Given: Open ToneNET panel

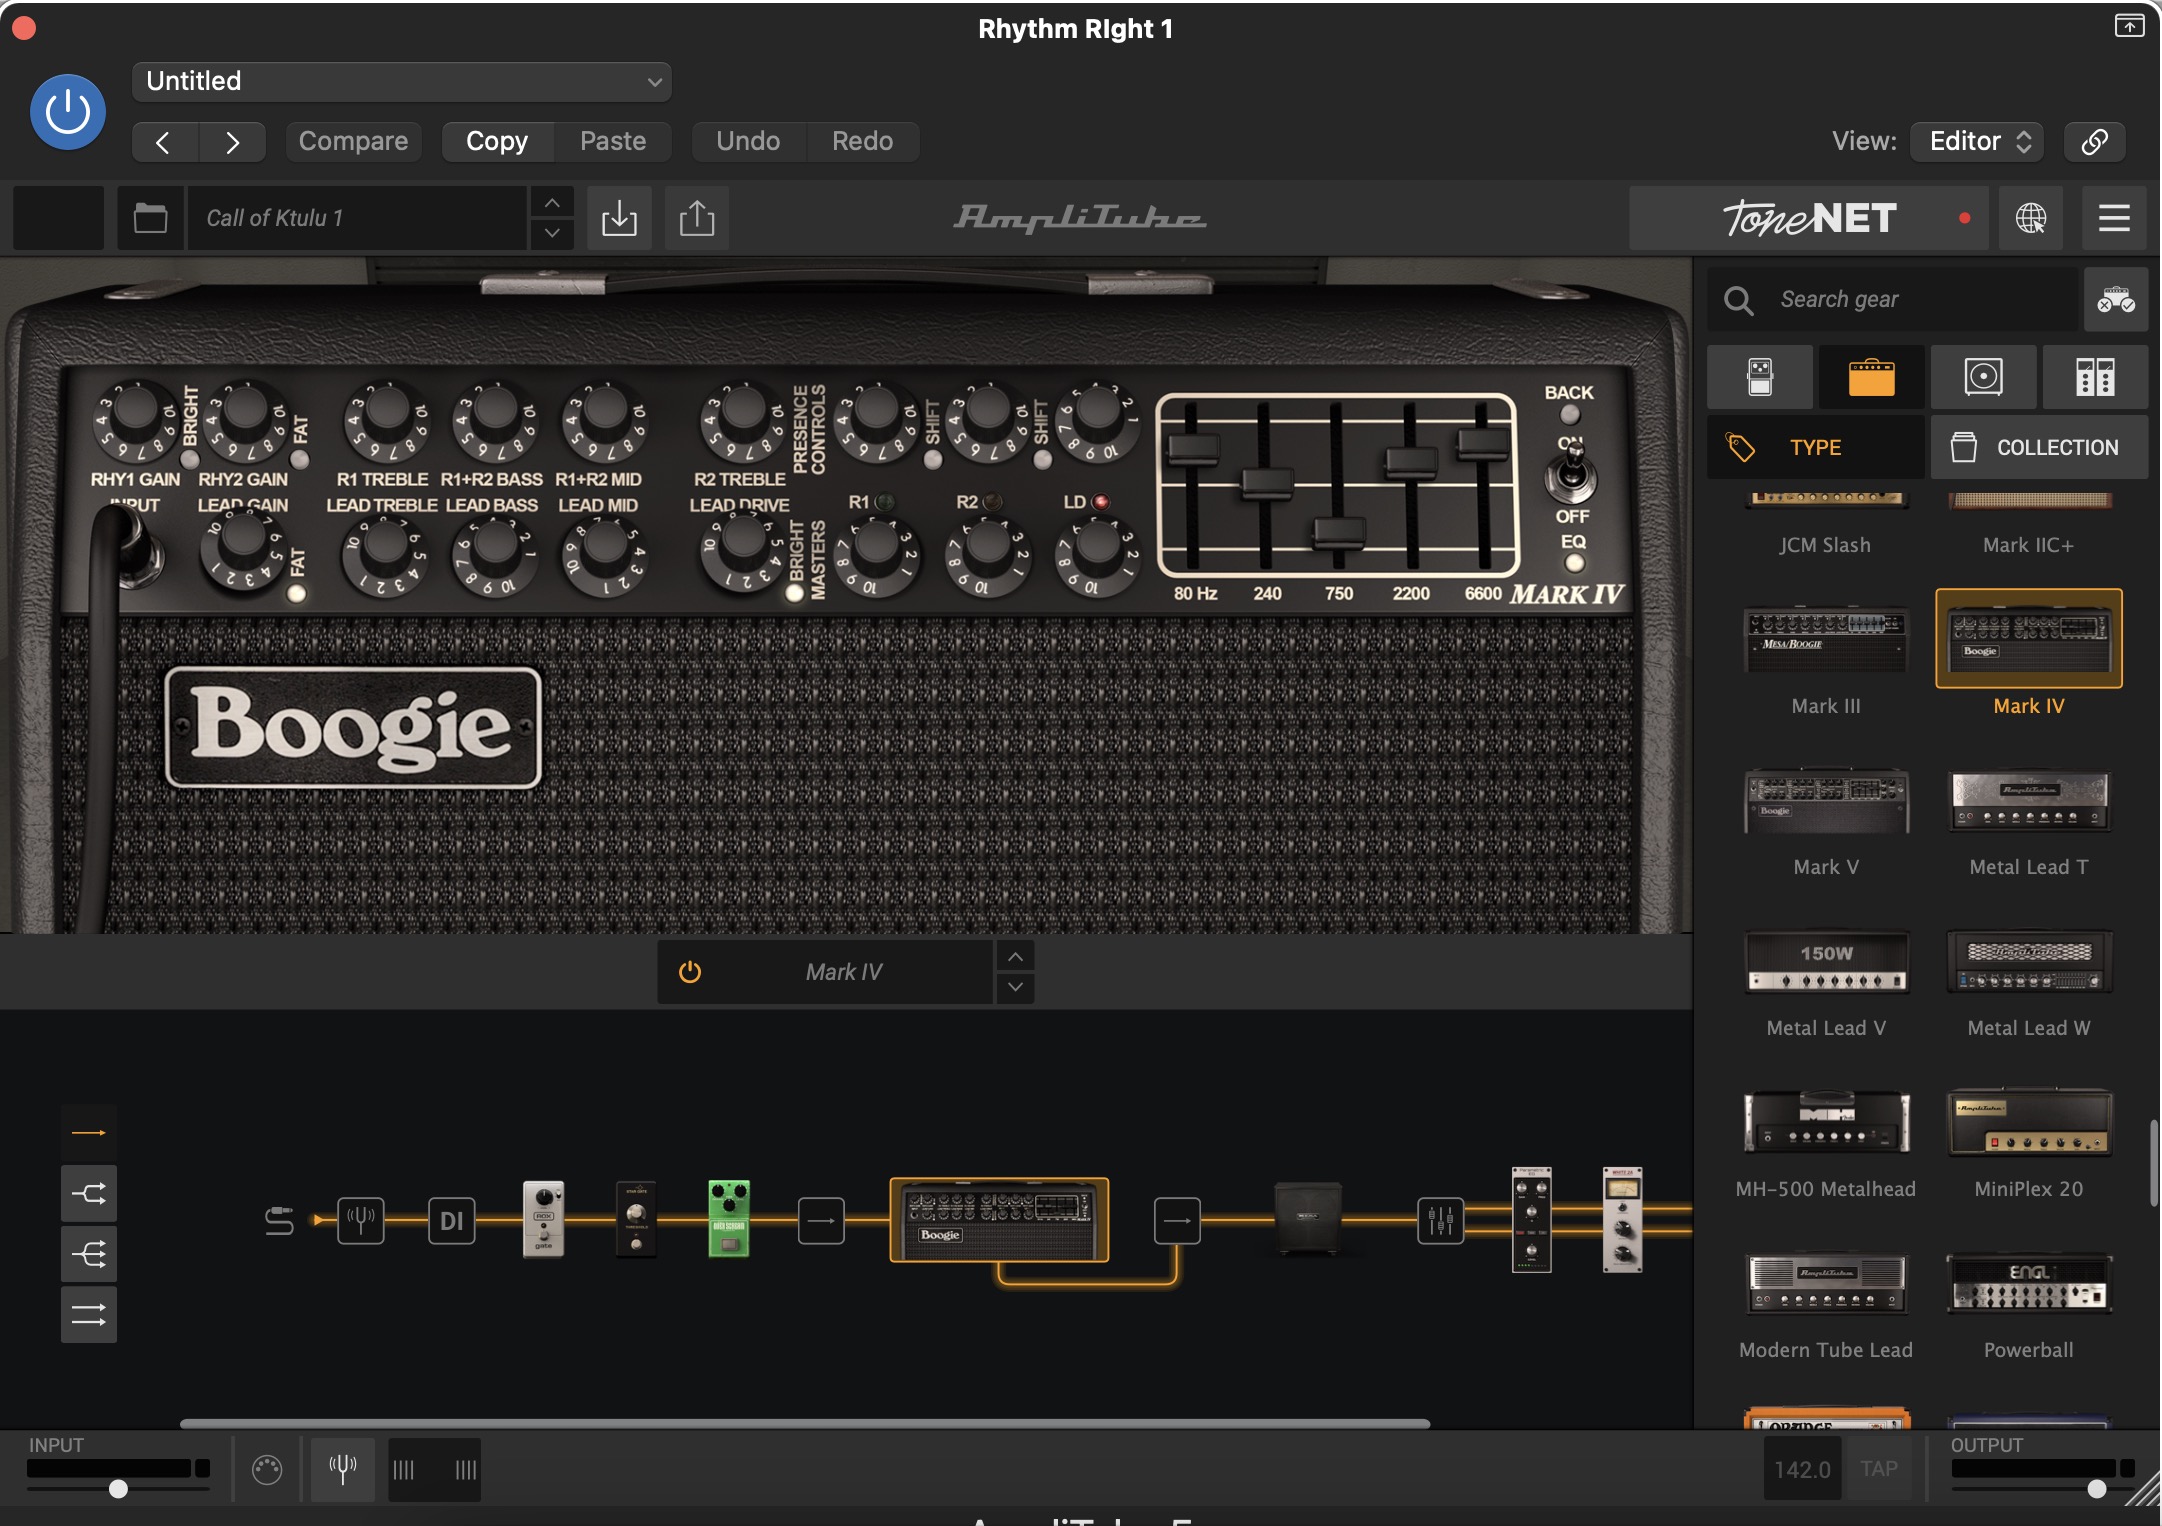Looking at the screenshot, I should pyautogui.click(x=1809, y=218).
